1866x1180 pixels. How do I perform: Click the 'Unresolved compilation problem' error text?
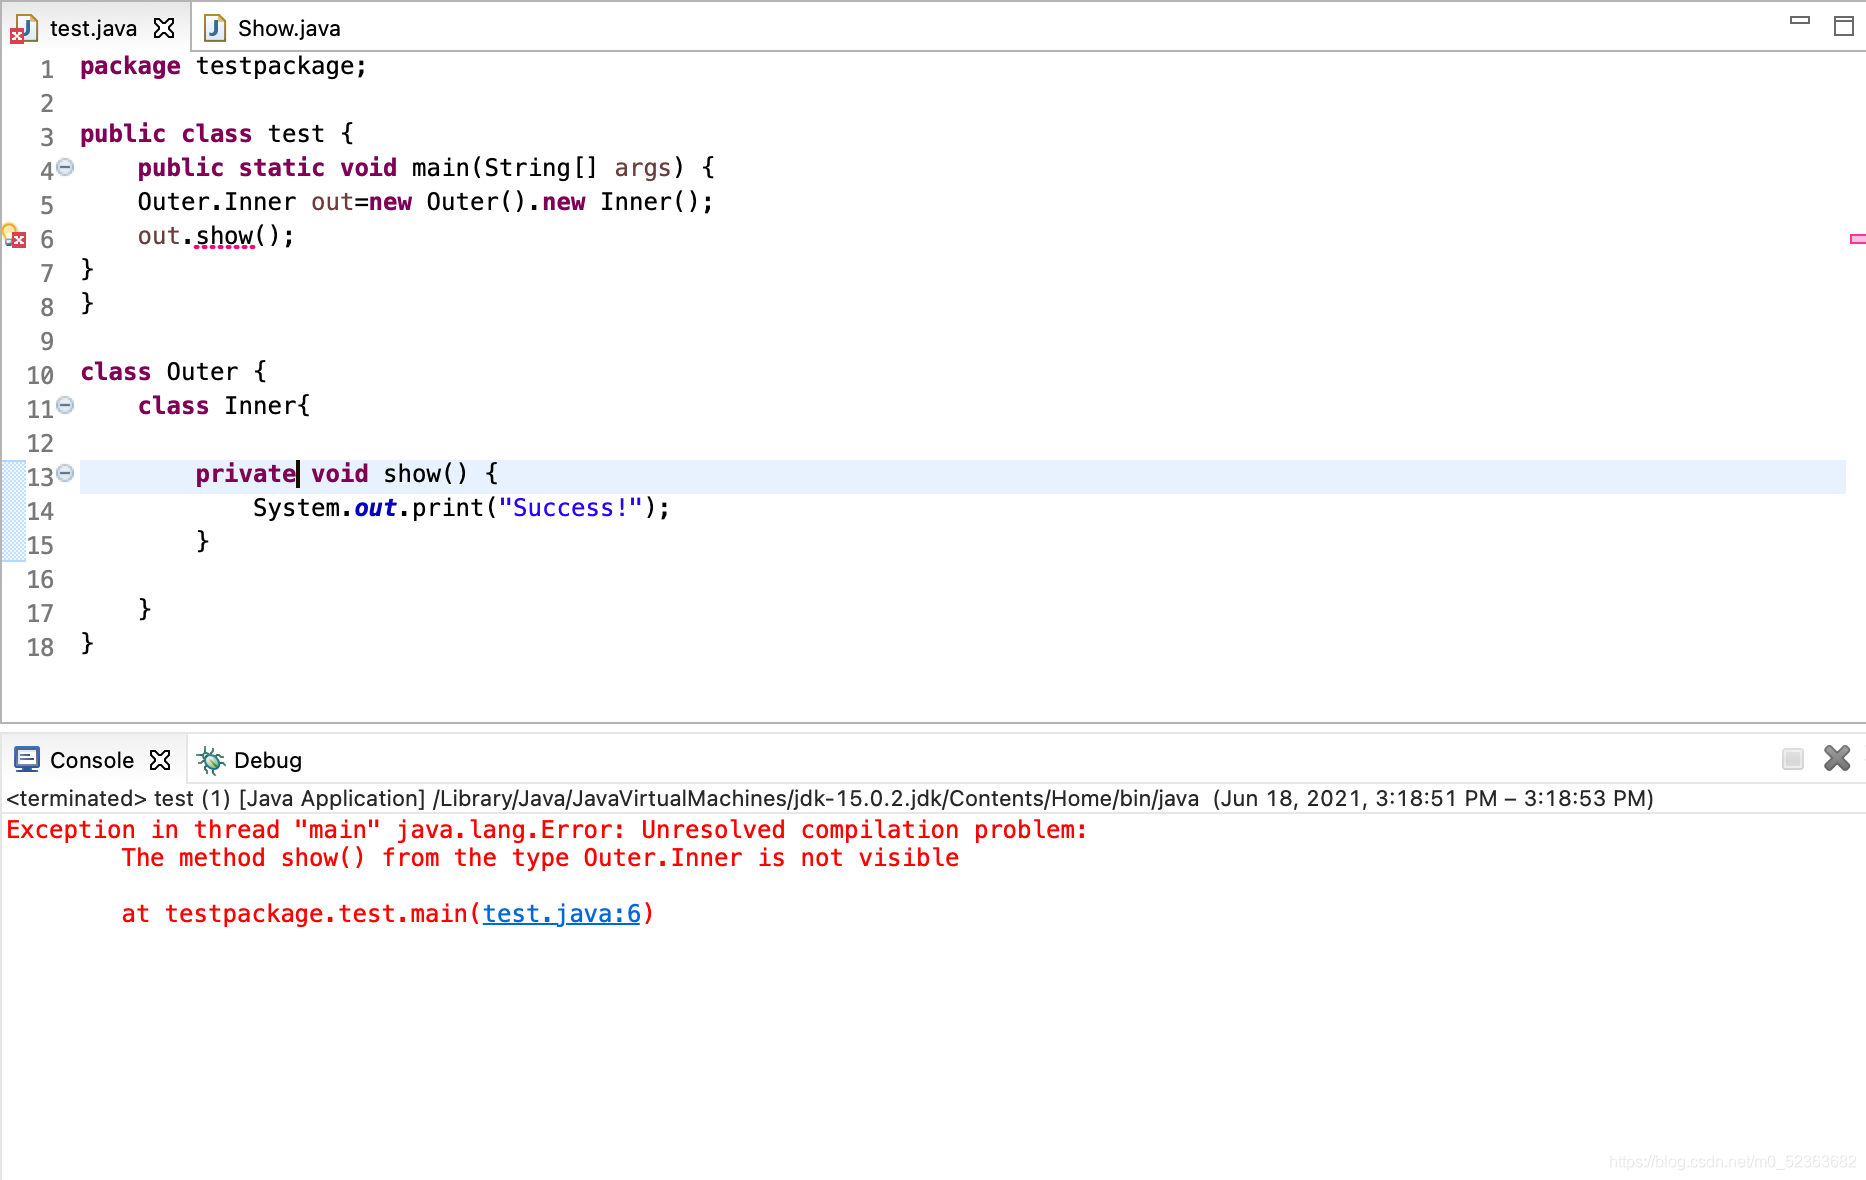(864, 830)
